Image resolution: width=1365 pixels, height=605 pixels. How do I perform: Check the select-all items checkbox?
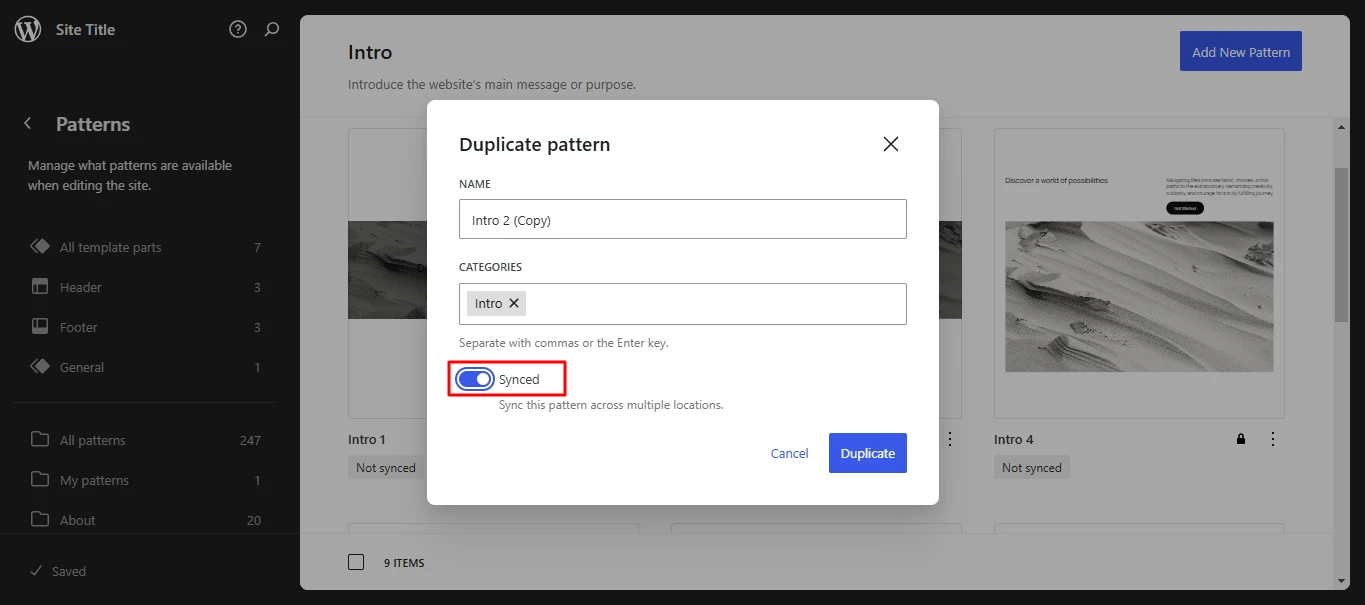(x=356, y=562)
